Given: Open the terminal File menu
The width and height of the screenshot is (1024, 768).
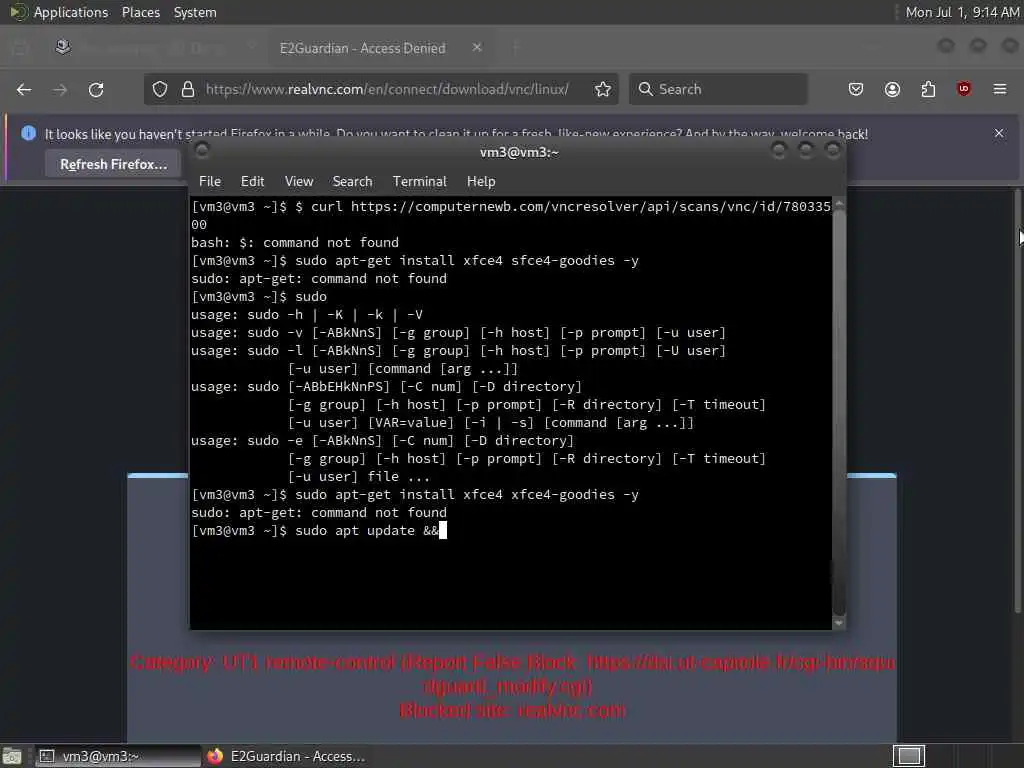Looking at the screenshot, I should coord(210,182).
